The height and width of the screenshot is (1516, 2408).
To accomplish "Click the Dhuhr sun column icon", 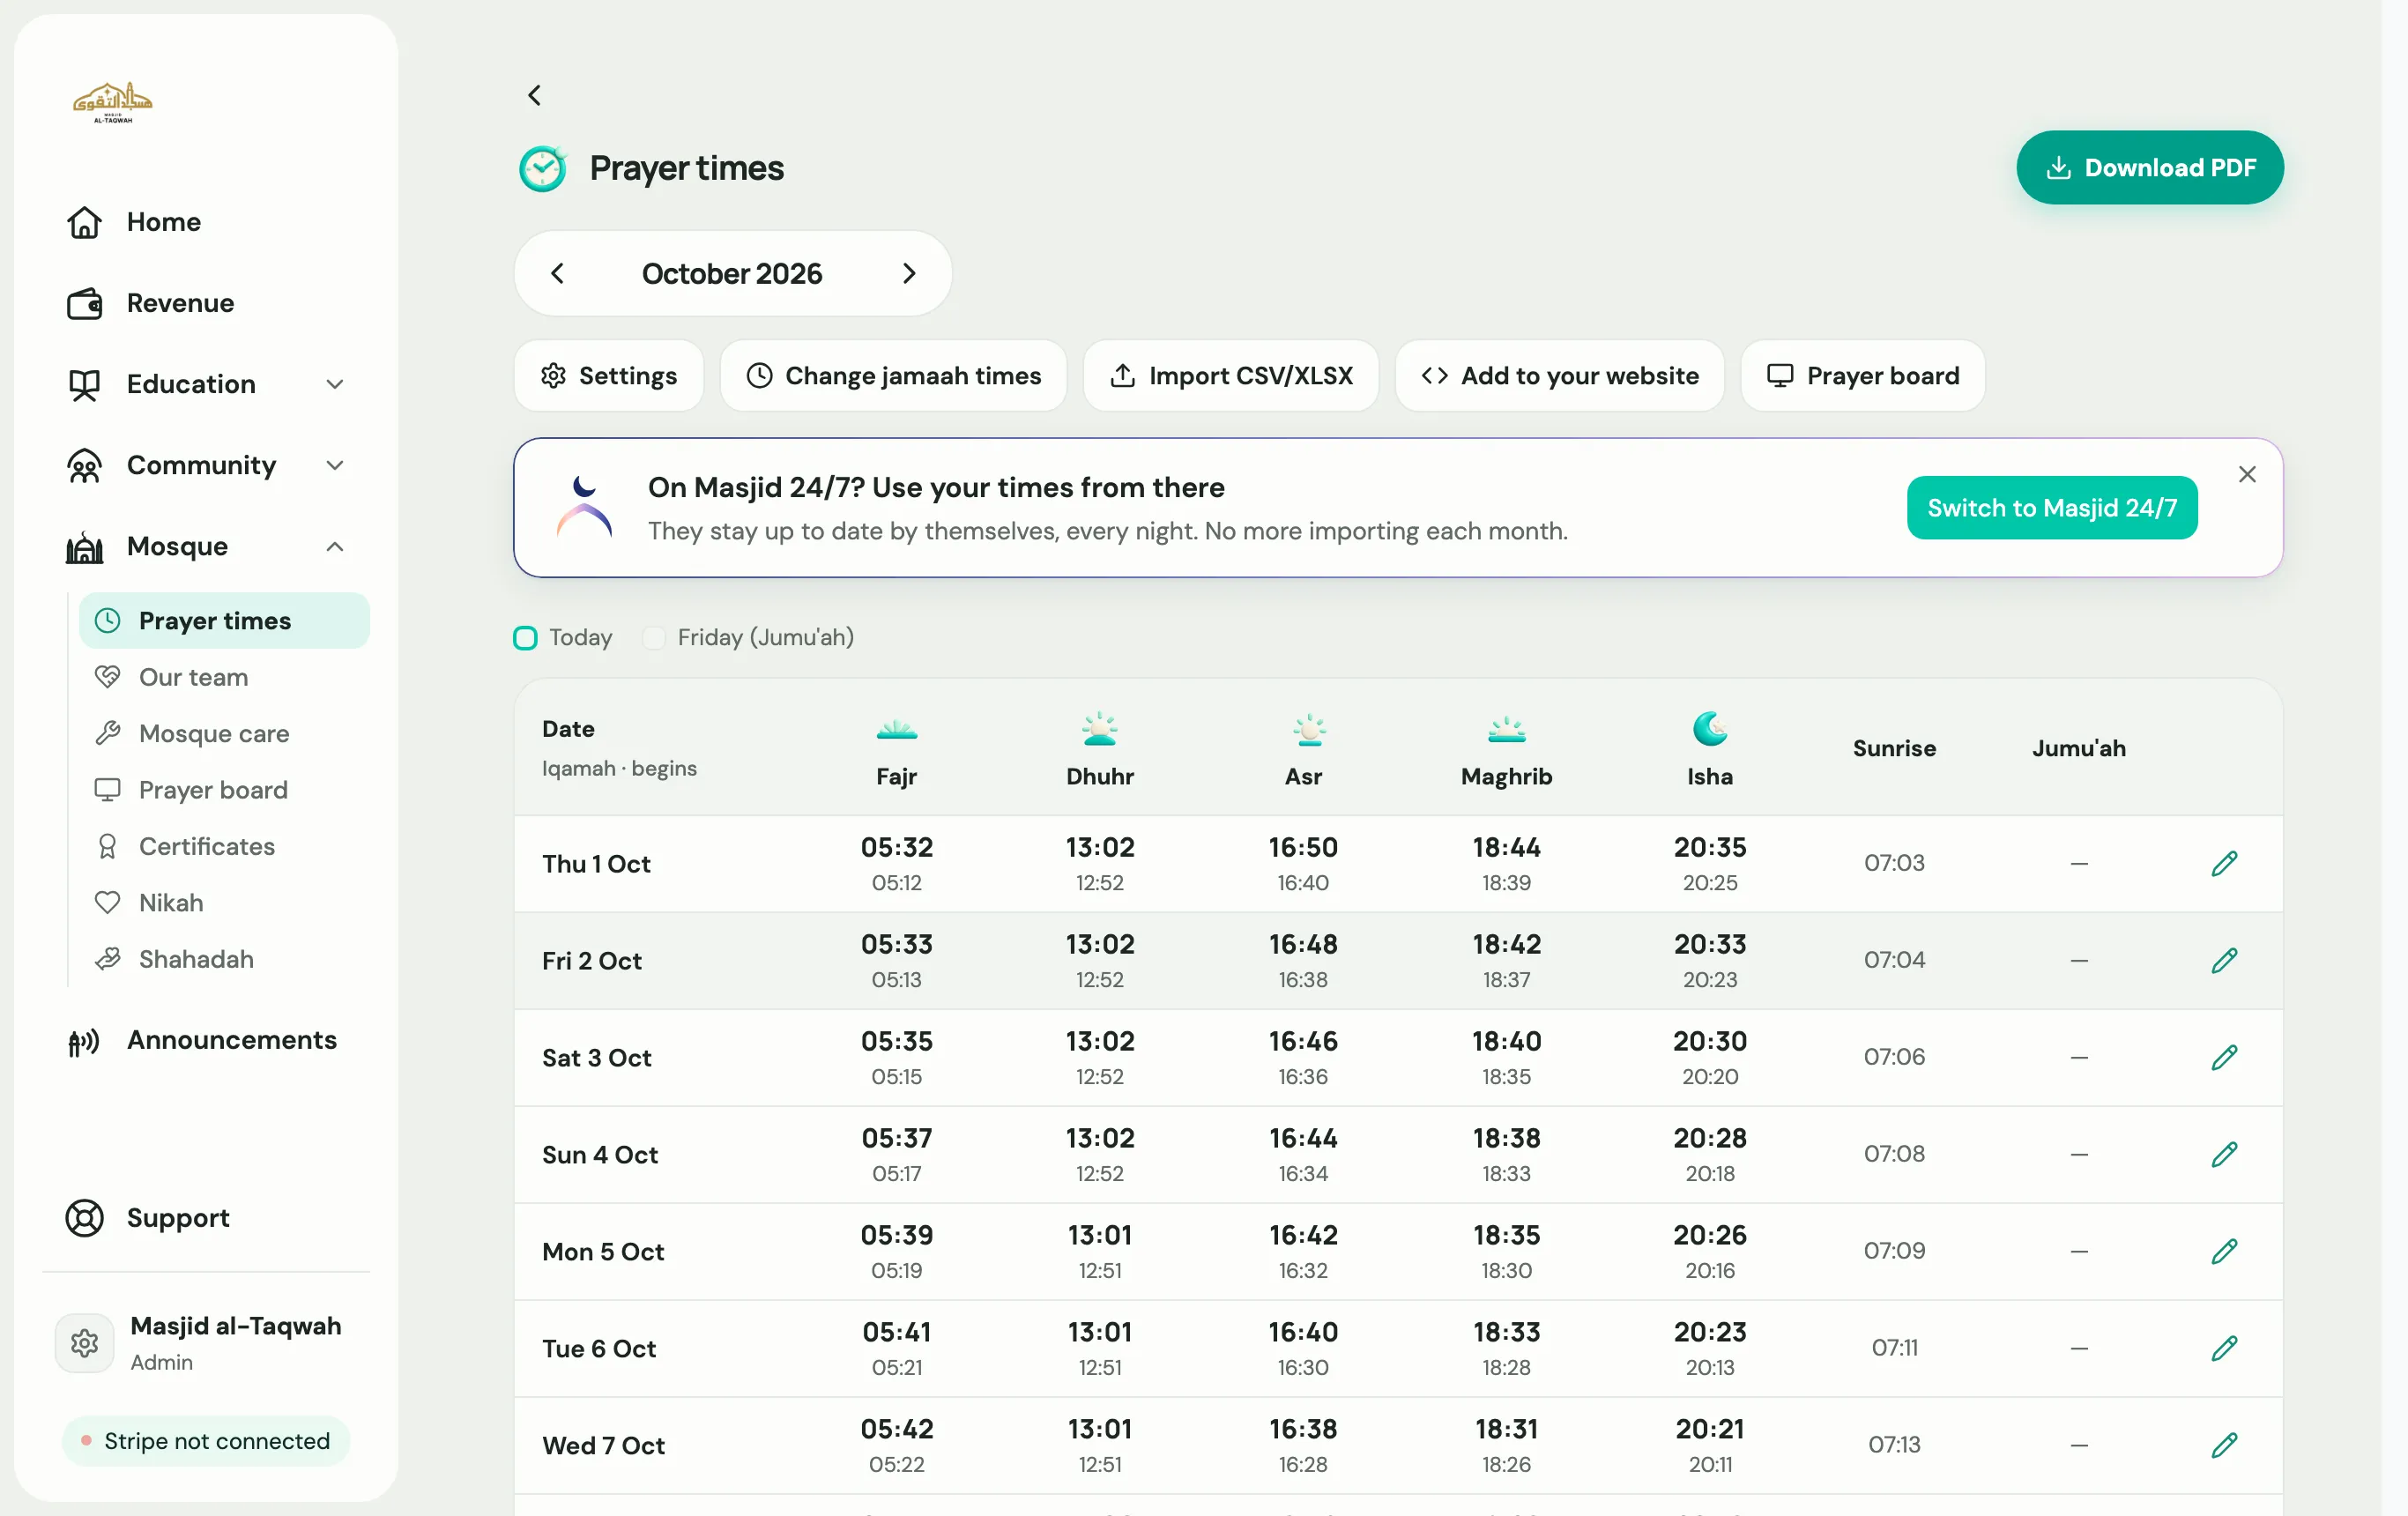I will (1100, 729).
